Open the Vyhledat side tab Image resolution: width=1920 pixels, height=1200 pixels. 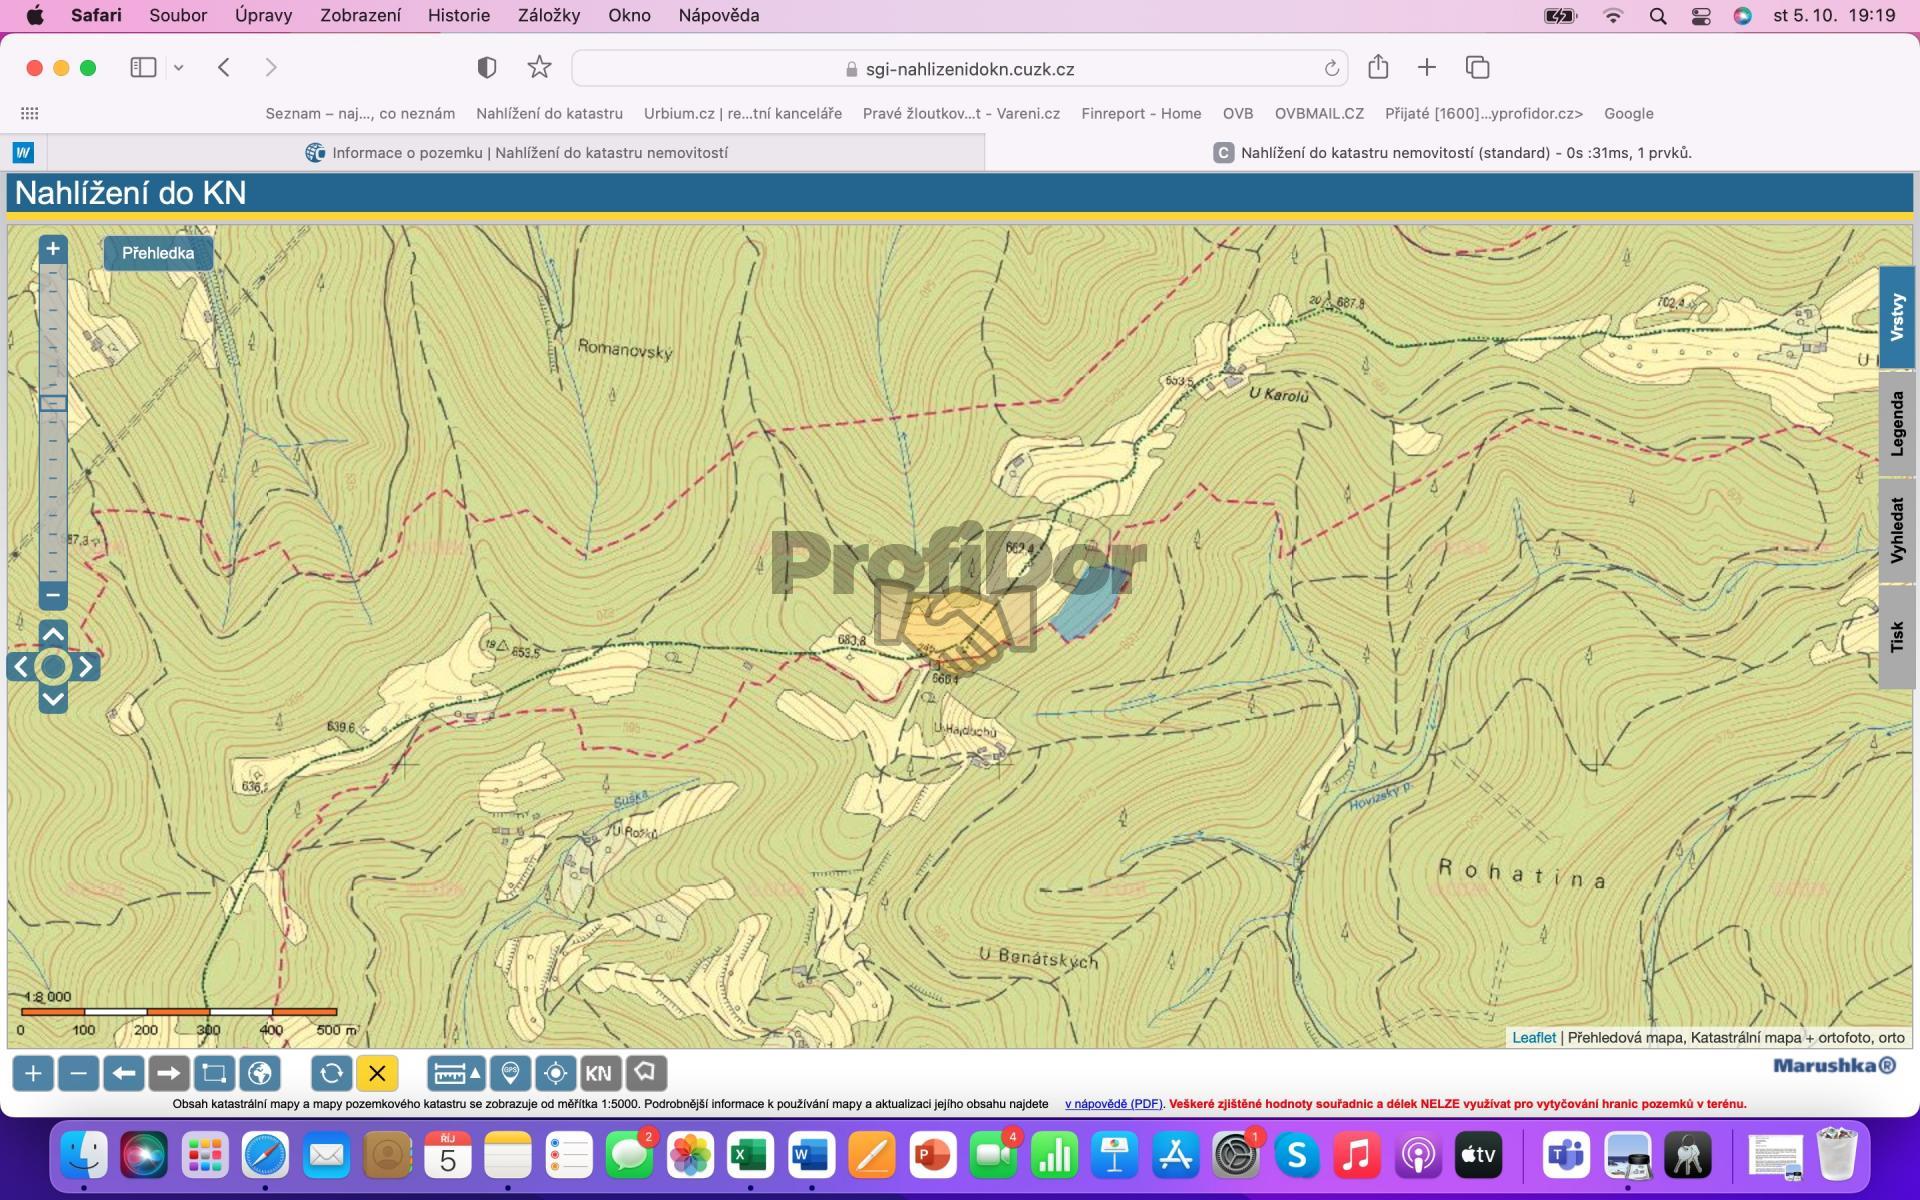[1897, 530]
